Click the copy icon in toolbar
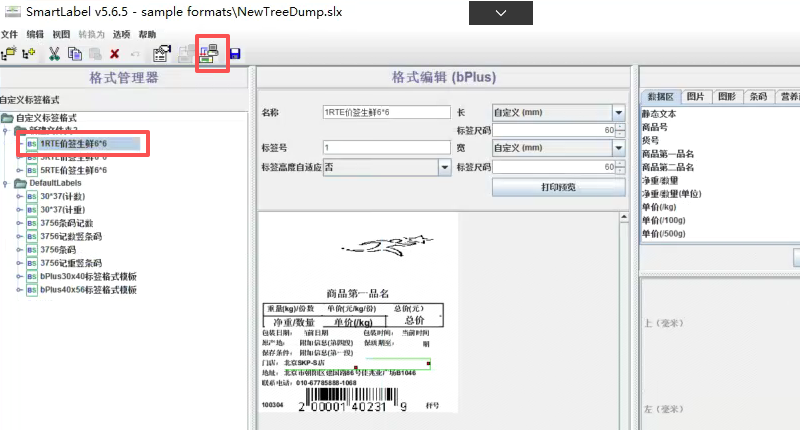800x430 pixels. [x=75, y=53]
